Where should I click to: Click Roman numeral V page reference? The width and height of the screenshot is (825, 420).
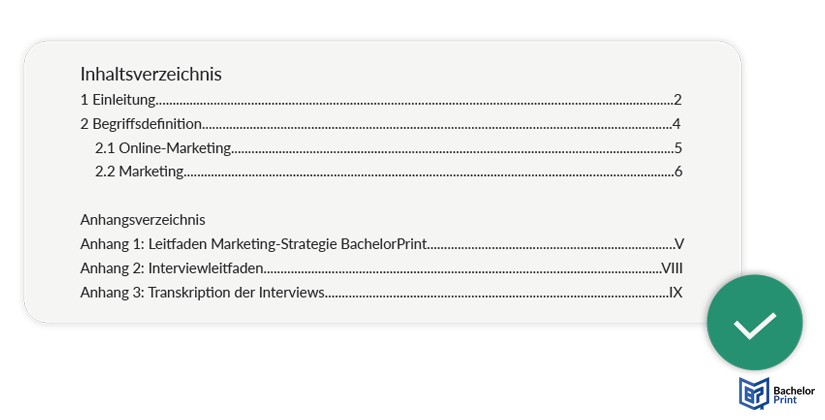679,244
